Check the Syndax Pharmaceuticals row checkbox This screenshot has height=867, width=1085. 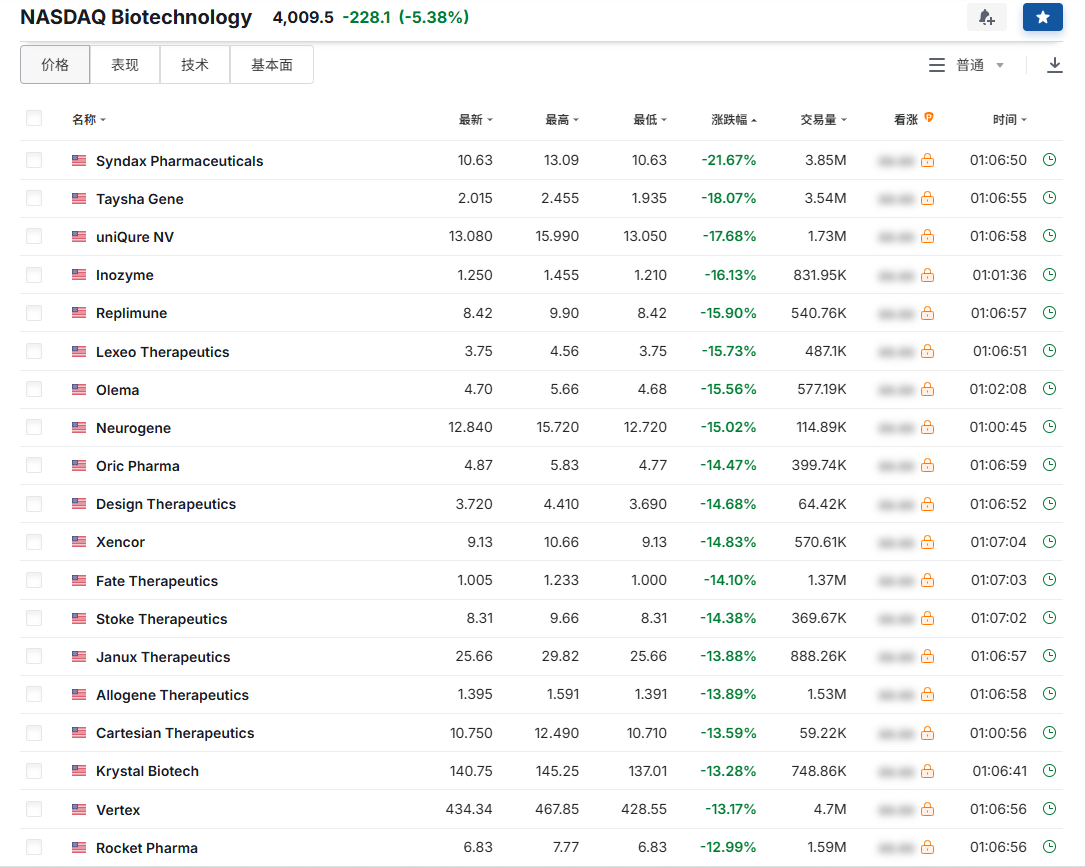34,161
